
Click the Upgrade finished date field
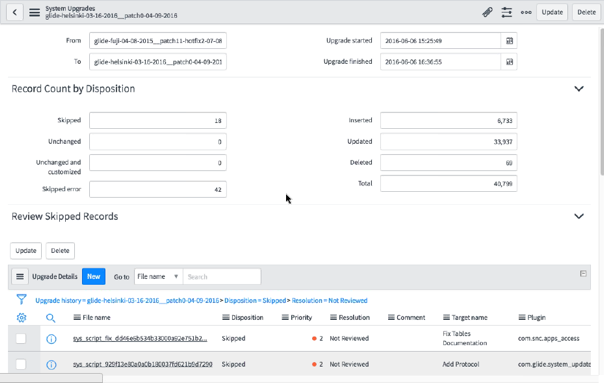(x=440, y=62)
